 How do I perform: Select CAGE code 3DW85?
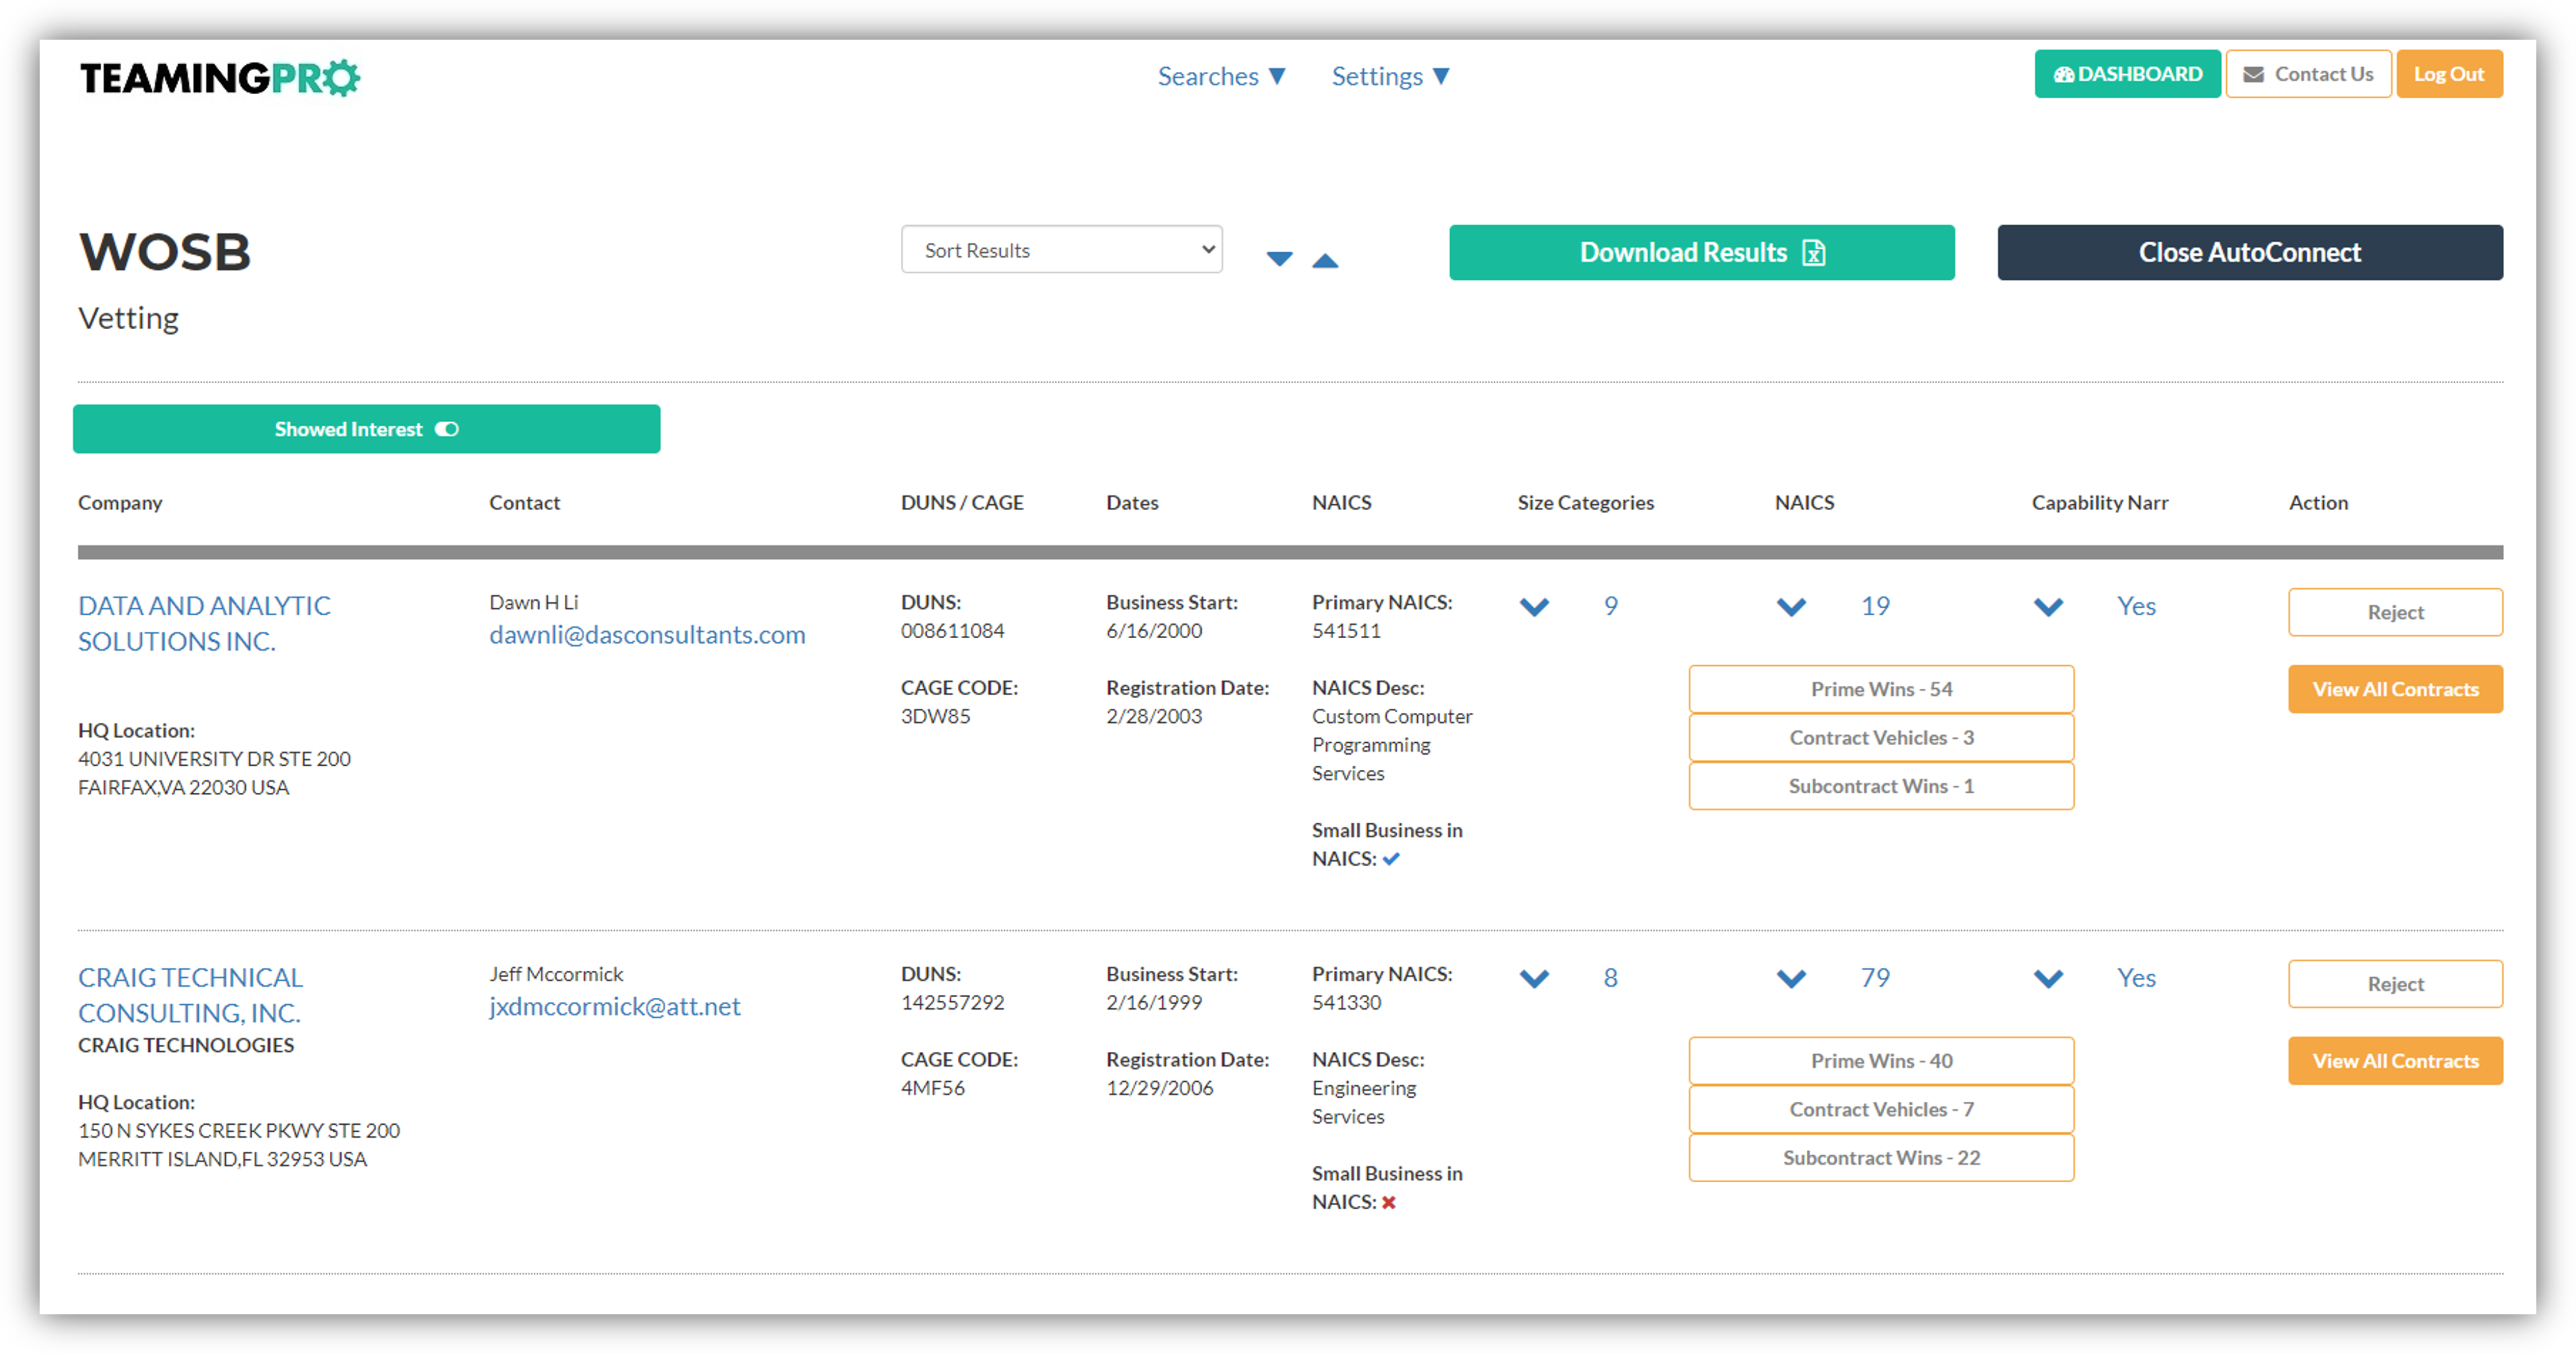(935, 716)
